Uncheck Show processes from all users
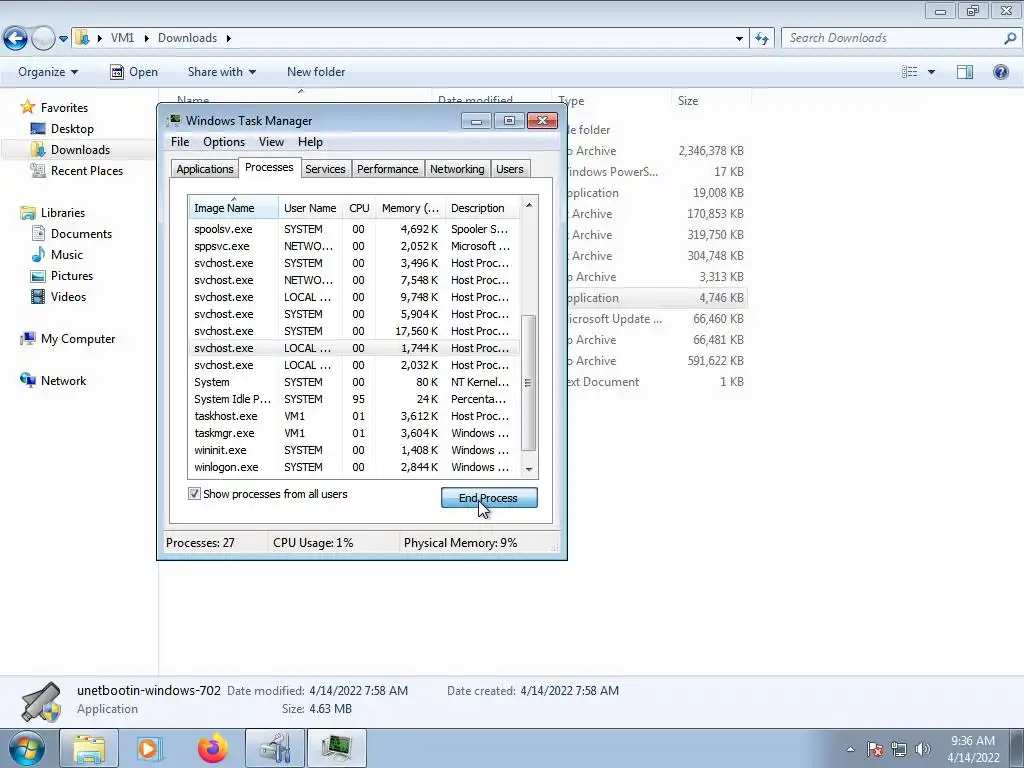 pyautogui.click(x=194, y=494)
